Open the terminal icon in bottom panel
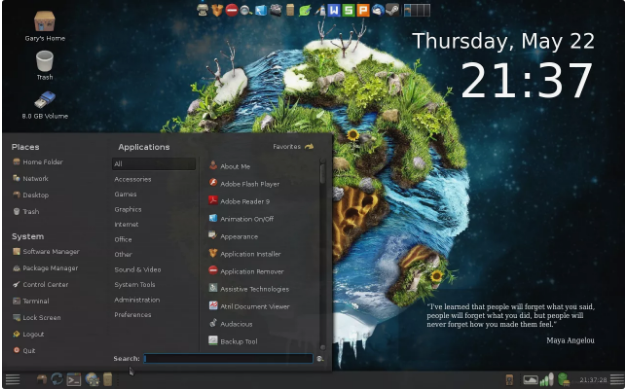The width and height of the screenshot is (628, 389). point(74,379)
